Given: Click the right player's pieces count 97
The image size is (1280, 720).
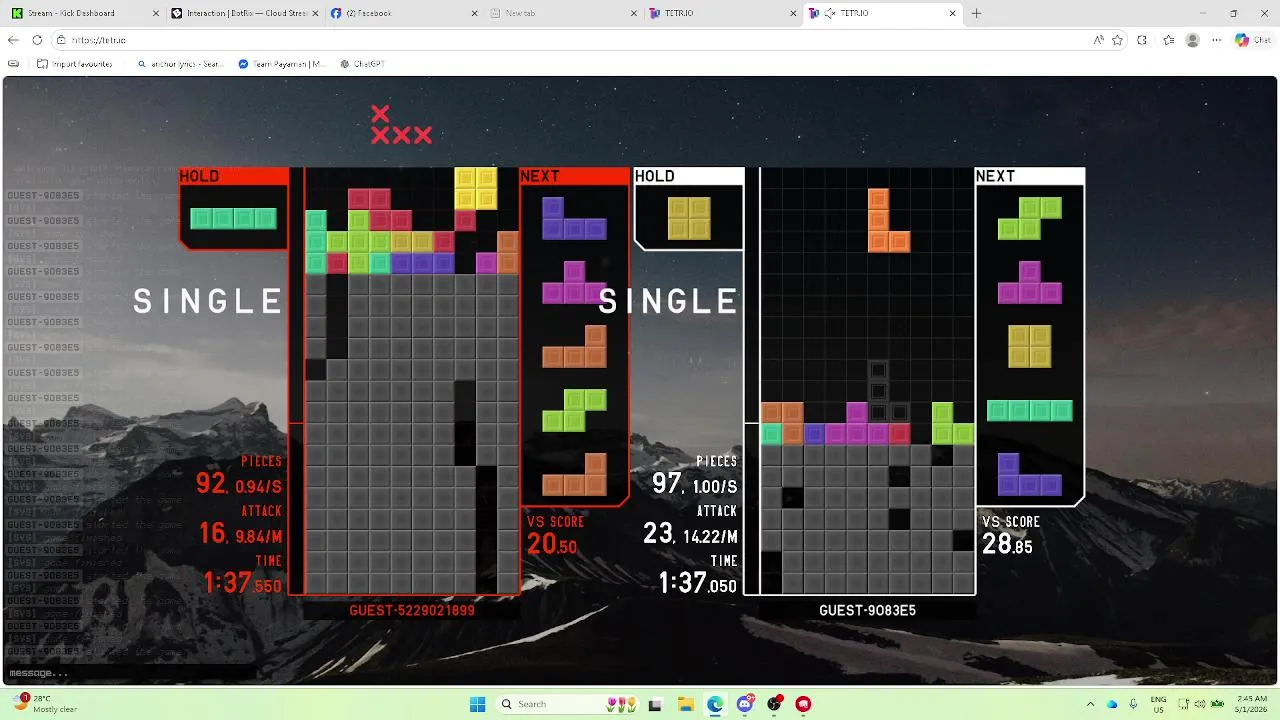Looking at the screenshot, I should 667,484.
